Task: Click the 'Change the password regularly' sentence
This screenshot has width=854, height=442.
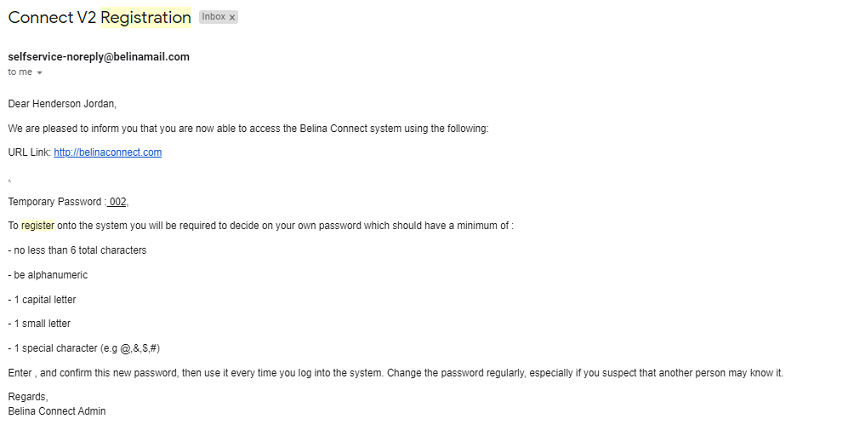Action: click(x=585, y=373)
